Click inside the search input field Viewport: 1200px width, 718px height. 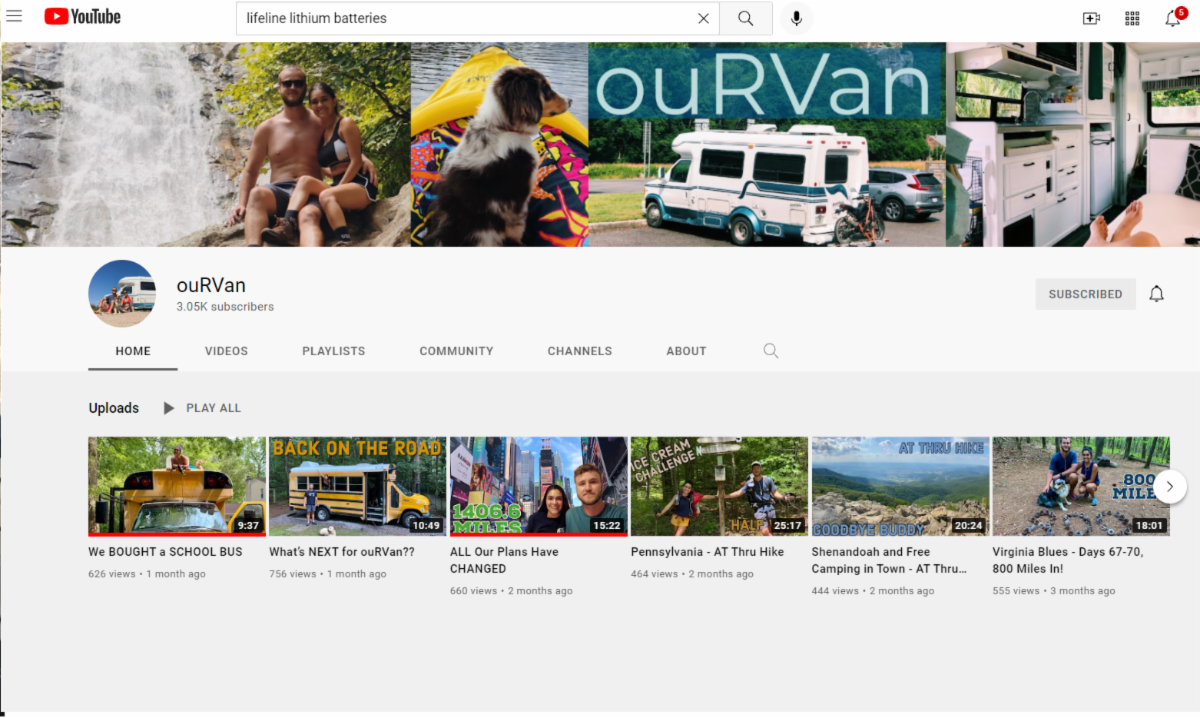tap(450, 18)
